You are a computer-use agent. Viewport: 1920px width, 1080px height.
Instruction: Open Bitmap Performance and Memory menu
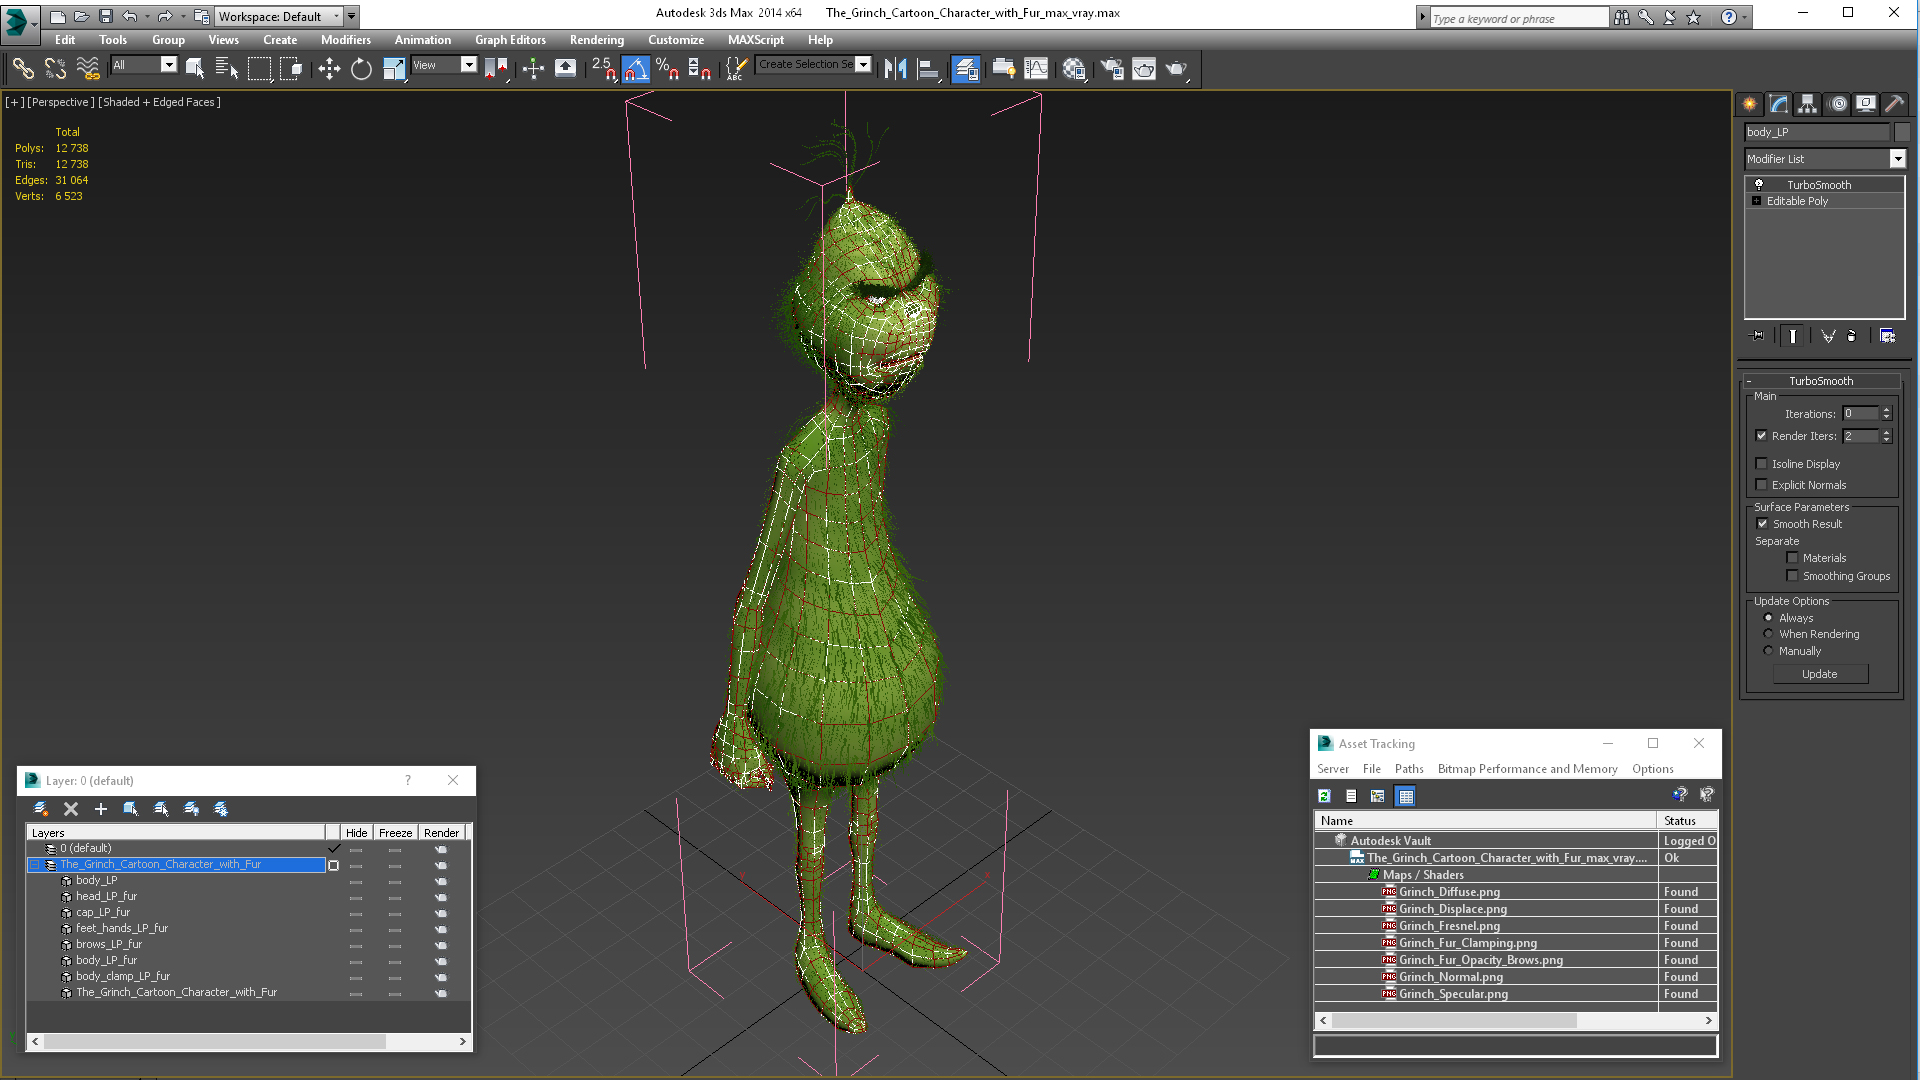[x=1526, y=769]
